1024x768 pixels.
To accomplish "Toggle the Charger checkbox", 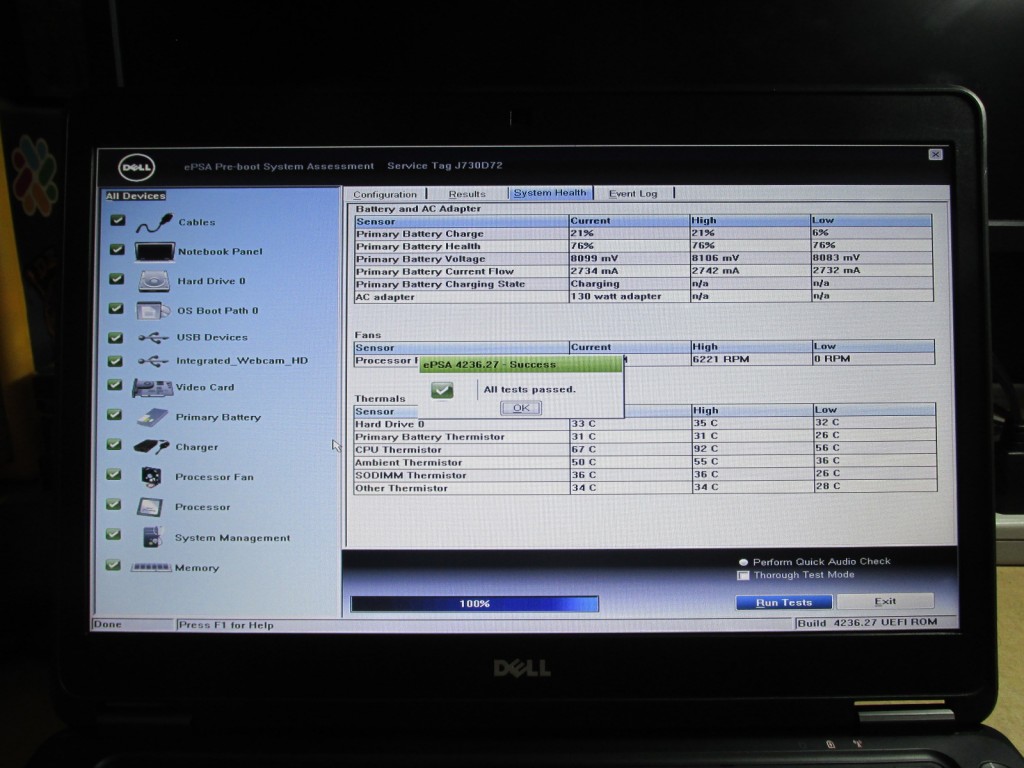I will pyautogui.click(x=114, y=444).
